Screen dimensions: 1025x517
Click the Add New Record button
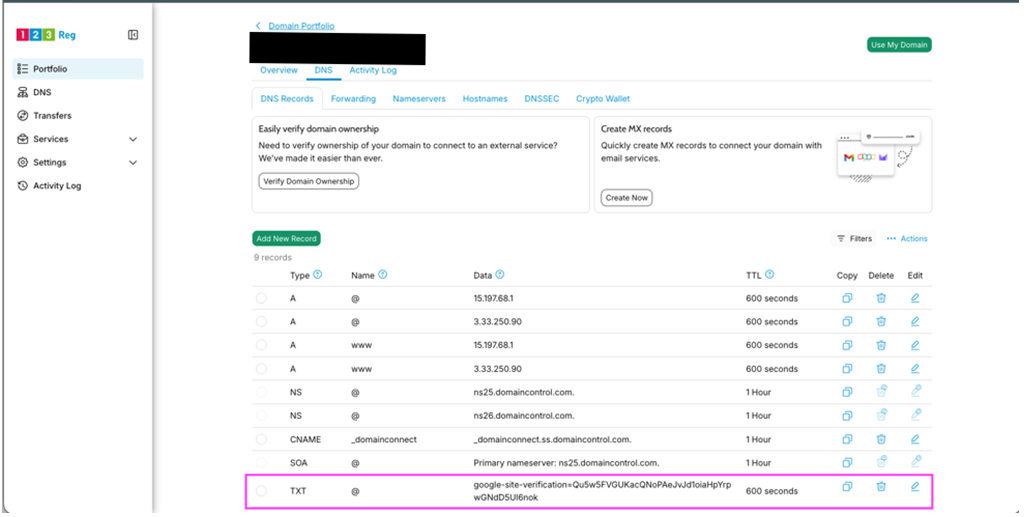coord(286,239)
